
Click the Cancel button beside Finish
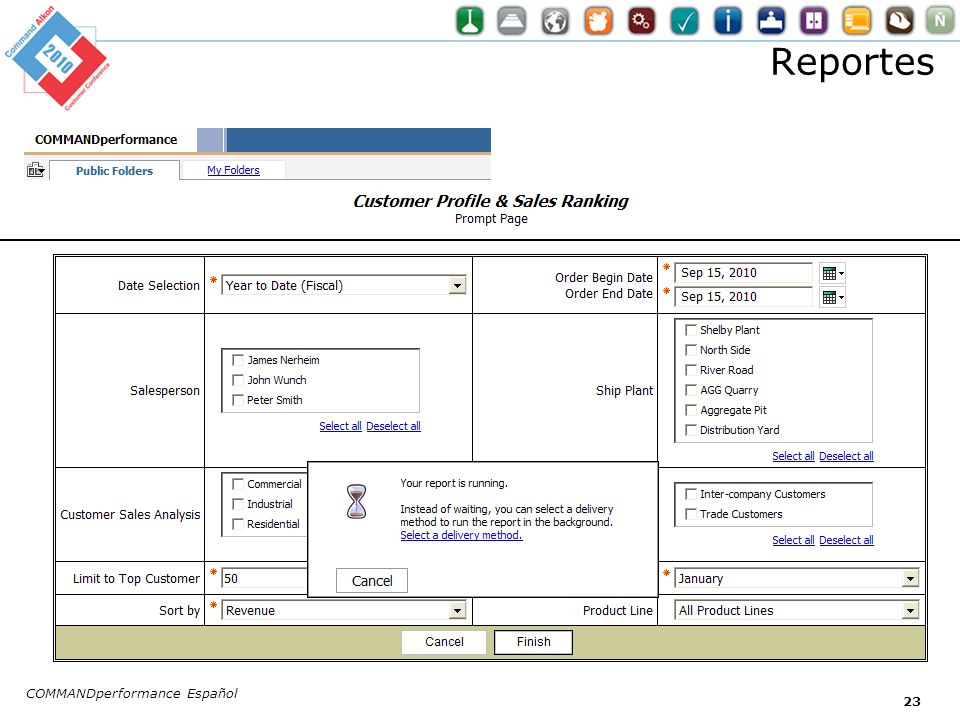tap(444, 642)
